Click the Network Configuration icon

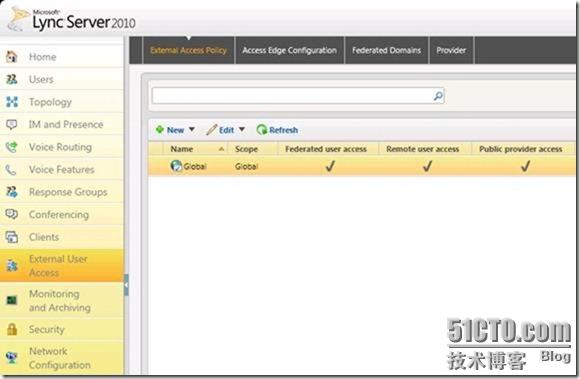point(12,358)
